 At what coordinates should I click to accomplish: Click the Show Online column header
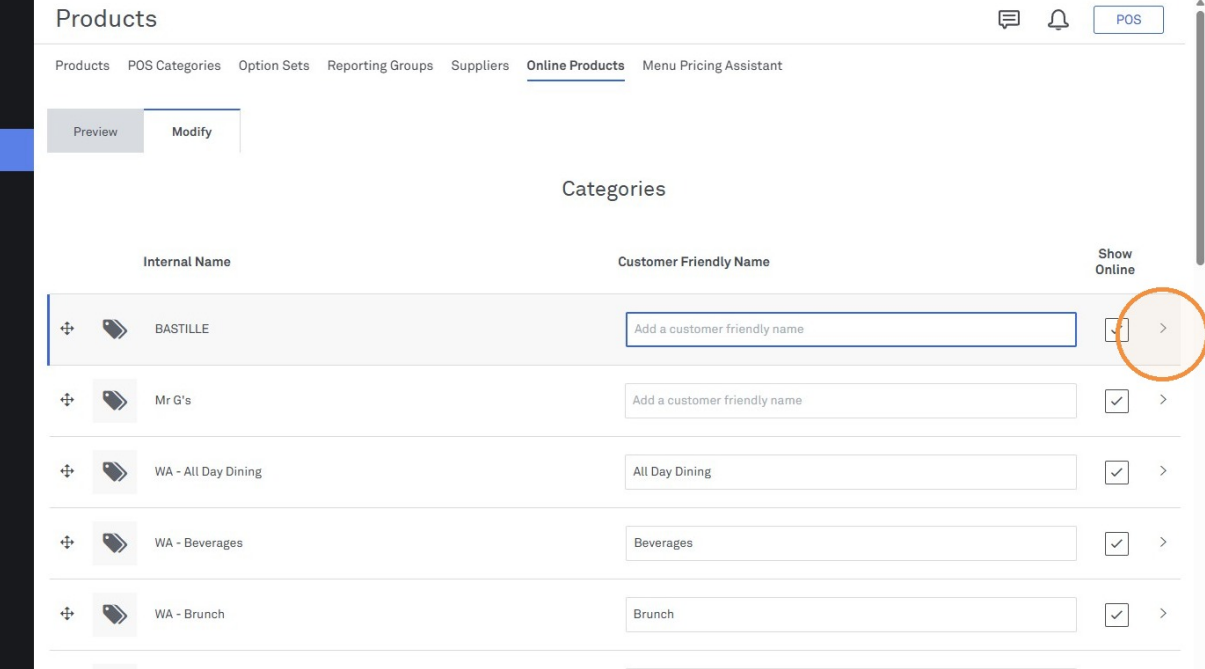[1115, 262]
